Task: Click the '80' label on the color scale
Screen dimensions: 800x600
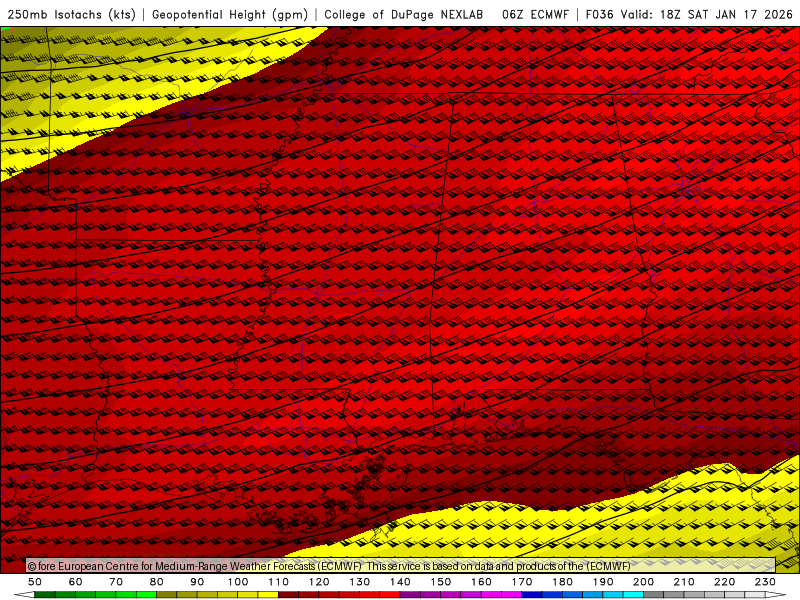Action: coord(157,582)
